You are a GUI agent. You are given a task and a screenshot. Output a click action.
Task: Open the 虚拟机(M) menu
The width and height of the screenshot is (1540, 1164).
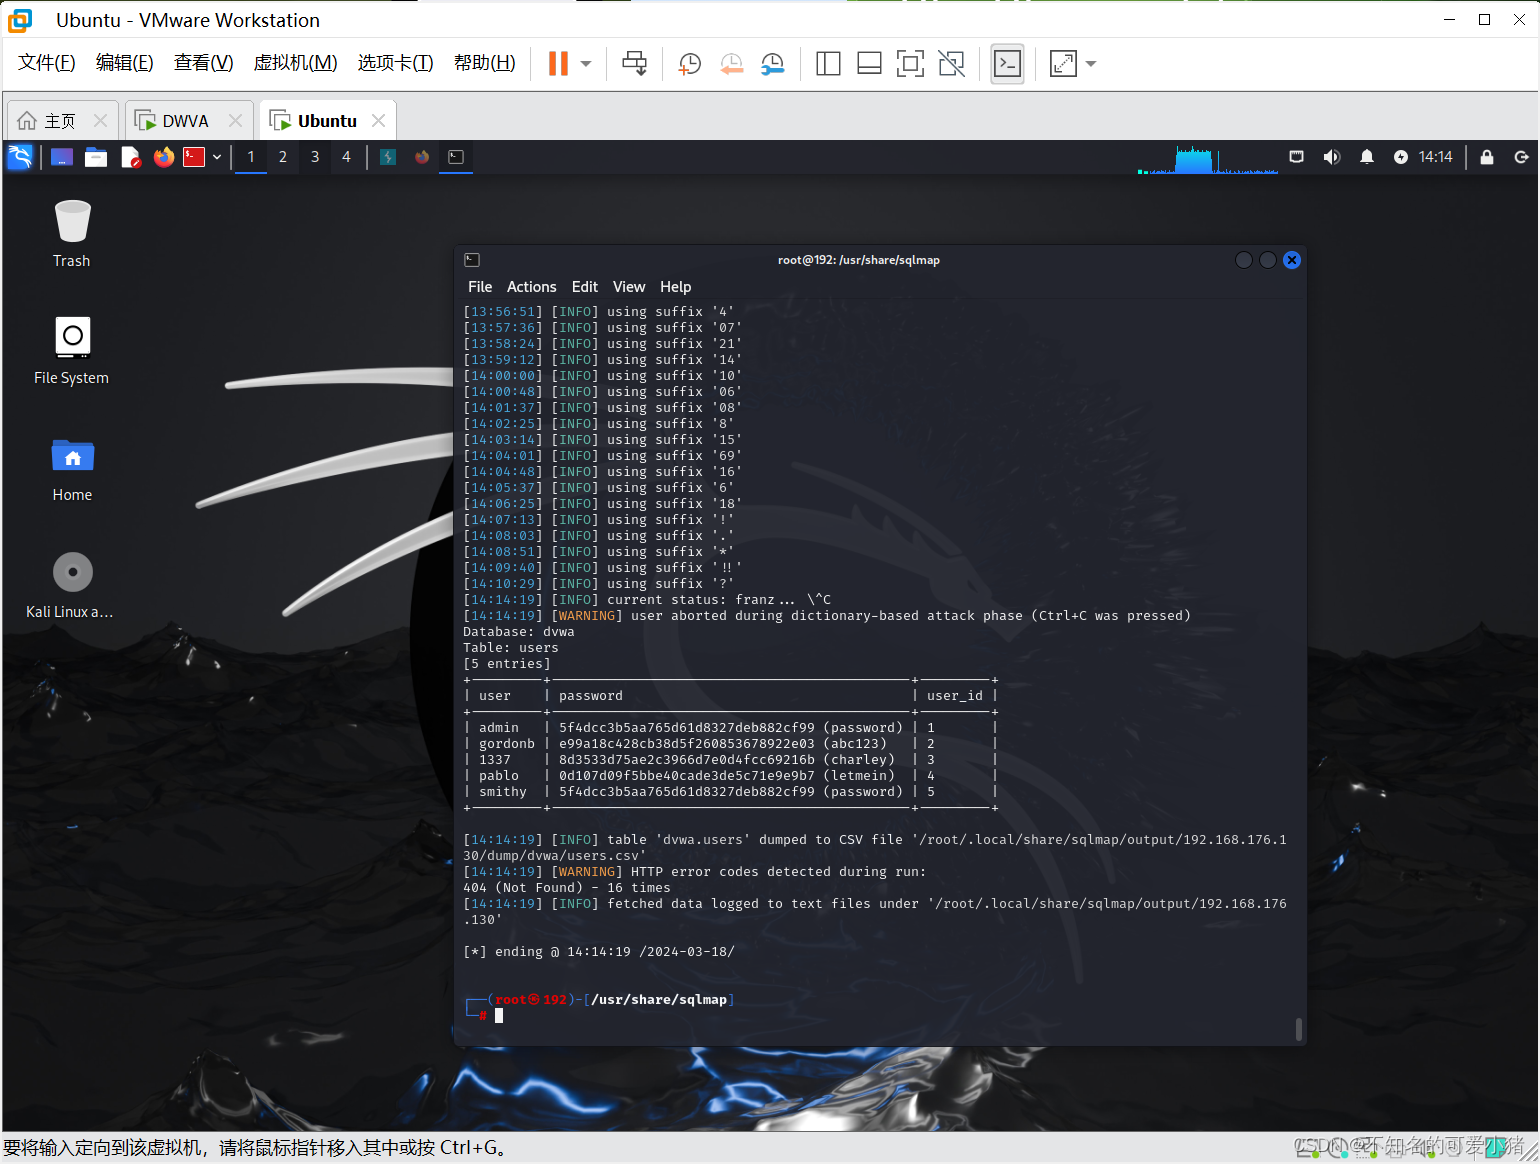296,63
